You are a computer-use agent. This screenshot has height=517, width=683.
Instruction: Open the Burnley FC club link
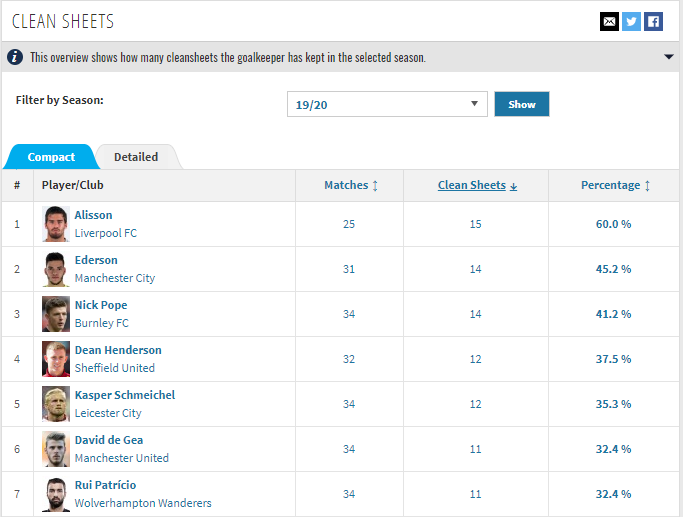pyautogui.click(x=101, y=323)
